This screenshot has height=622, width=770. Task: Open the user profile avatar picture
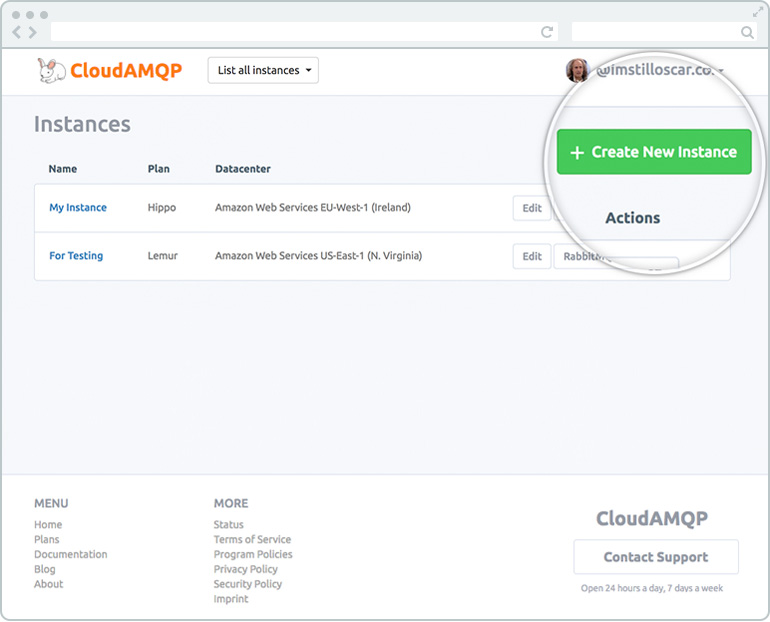(577, 70)
